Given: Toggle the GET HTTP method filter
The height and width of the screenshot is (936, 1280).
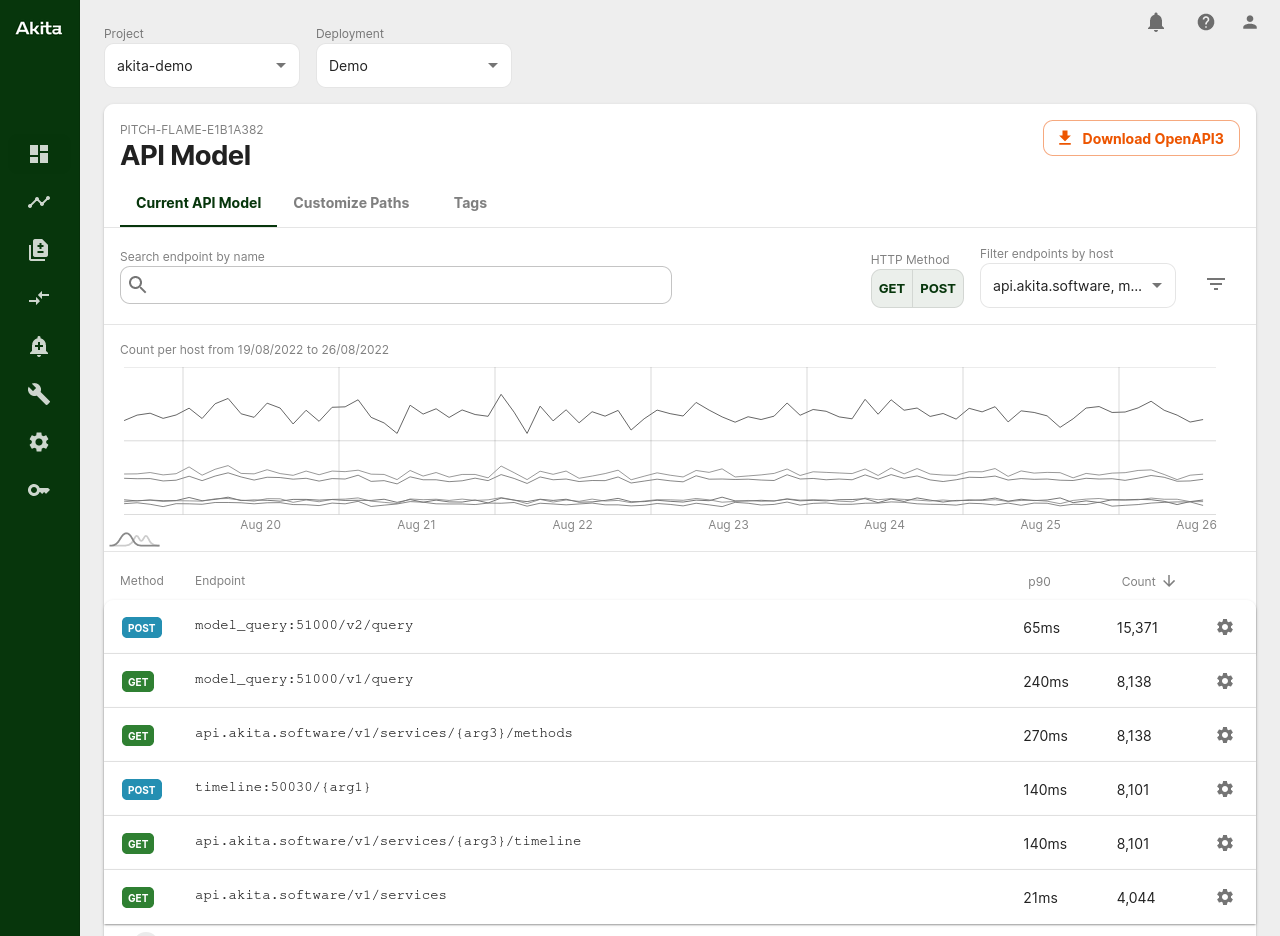Looking at the screenshot, I should 892,288.
